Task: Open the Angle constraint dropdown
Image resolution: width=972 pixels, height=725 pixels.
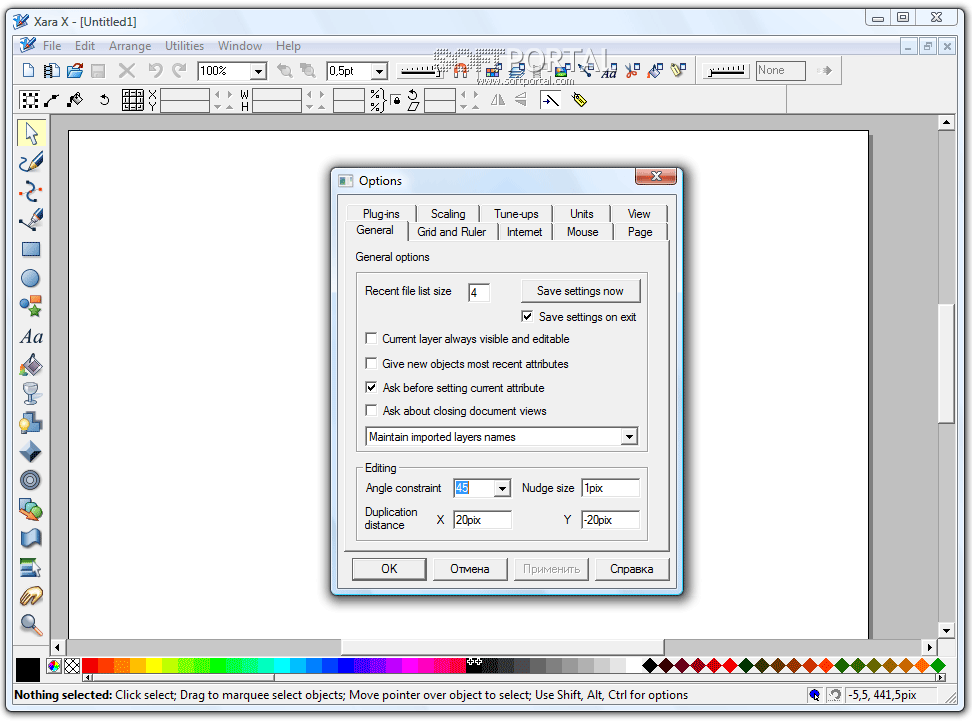Action: pos(502,488)
